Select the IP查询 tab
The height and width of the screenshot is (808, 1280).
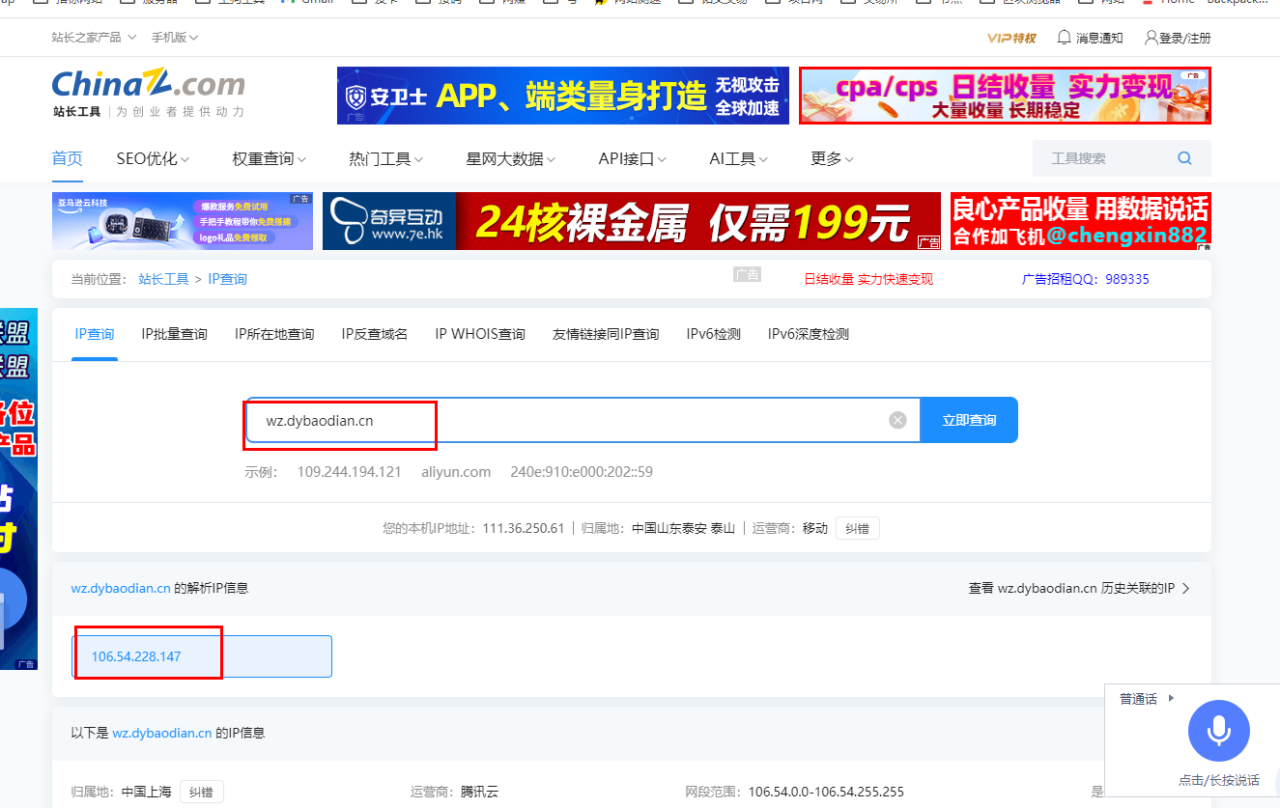coord(95,334)
